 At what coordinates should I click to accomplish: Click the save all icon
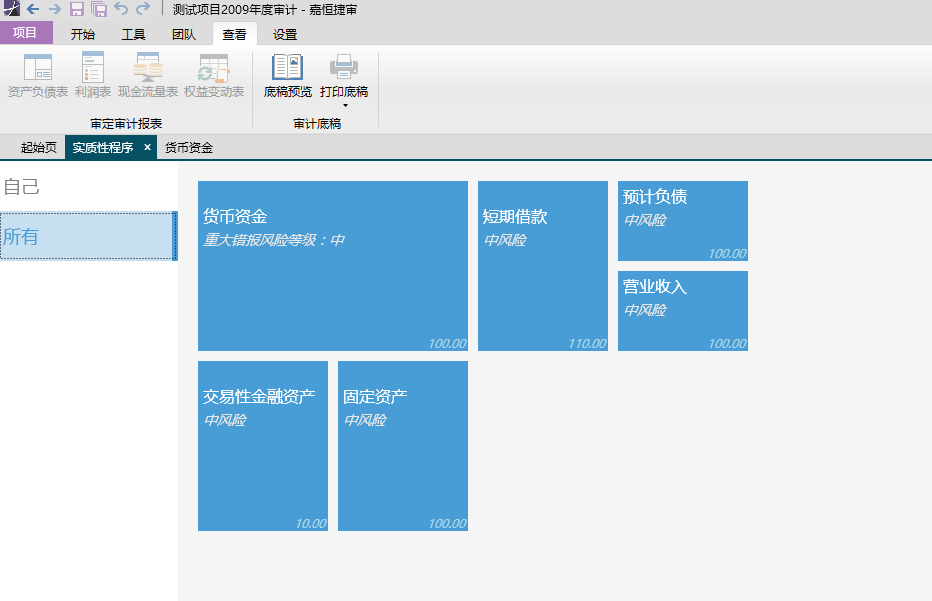(x=99, y=9)
